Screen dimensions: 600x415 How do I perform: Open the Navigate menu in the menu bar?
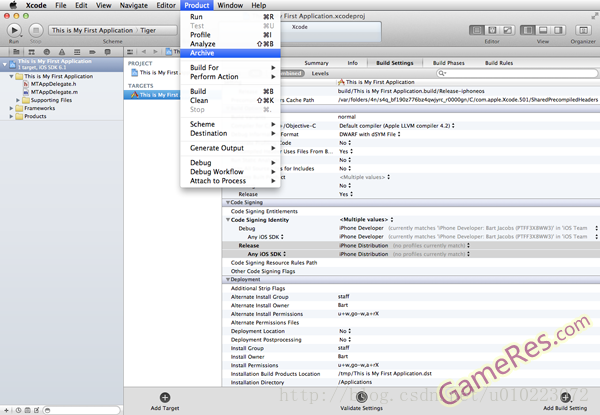(134, 5)
